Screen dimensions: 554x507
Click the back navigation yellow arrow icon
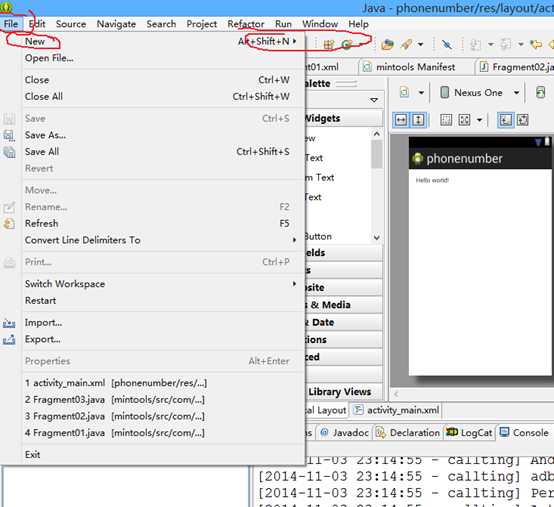[536, 45]
